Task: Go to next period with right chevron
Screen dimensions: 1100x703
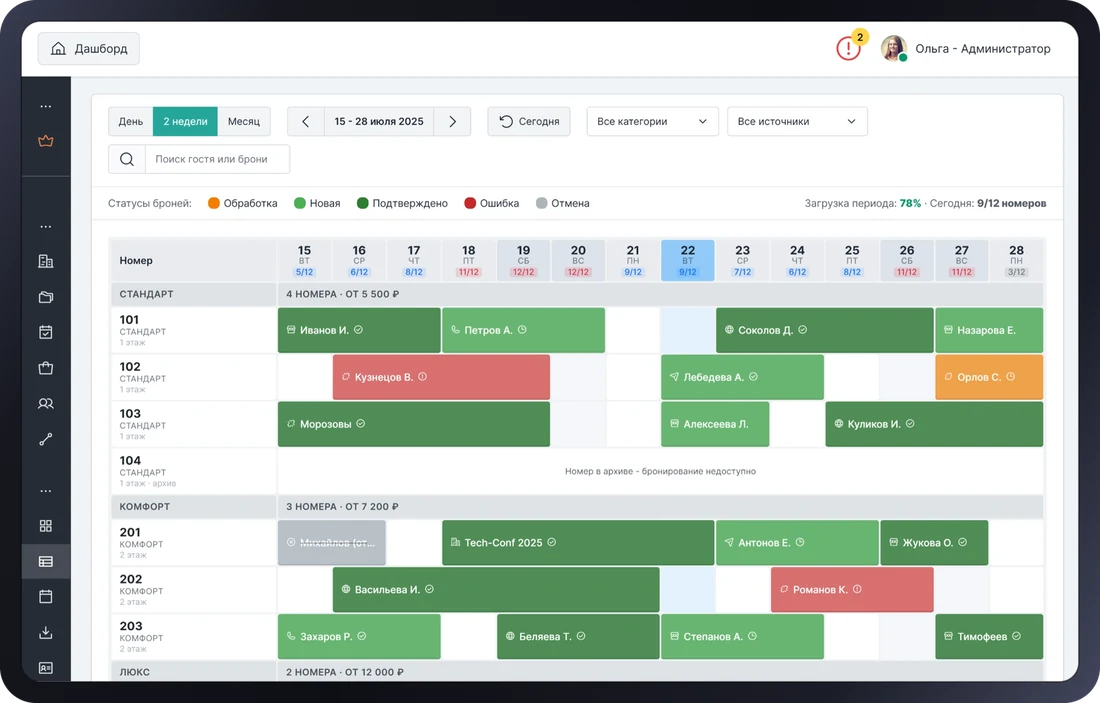Action: pos(452,121)
